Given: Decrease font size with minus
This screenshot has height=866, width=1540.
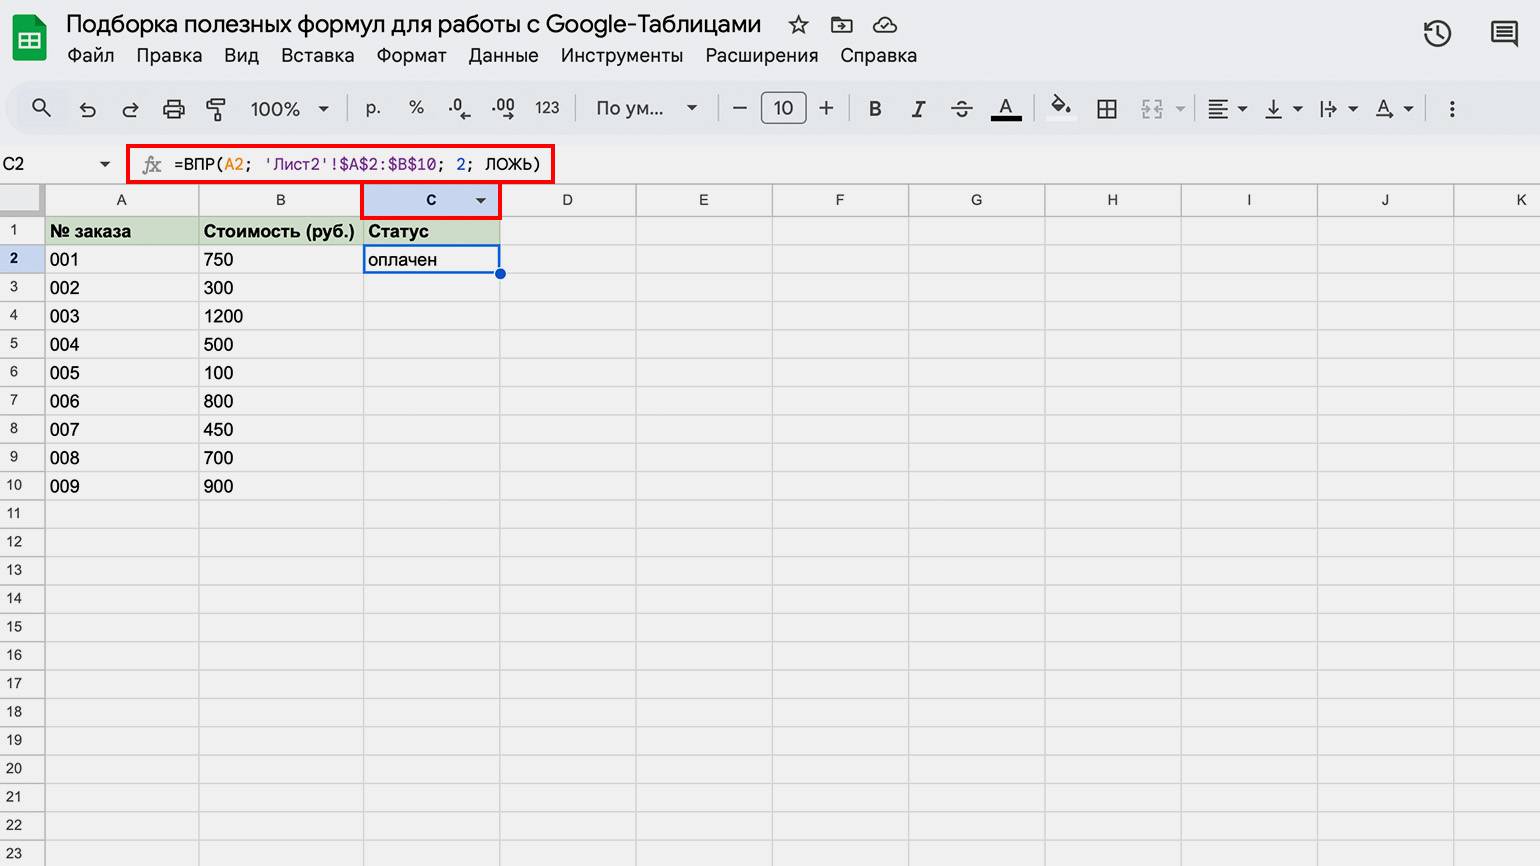Looking at the screenshot, I should click(740, 108).
